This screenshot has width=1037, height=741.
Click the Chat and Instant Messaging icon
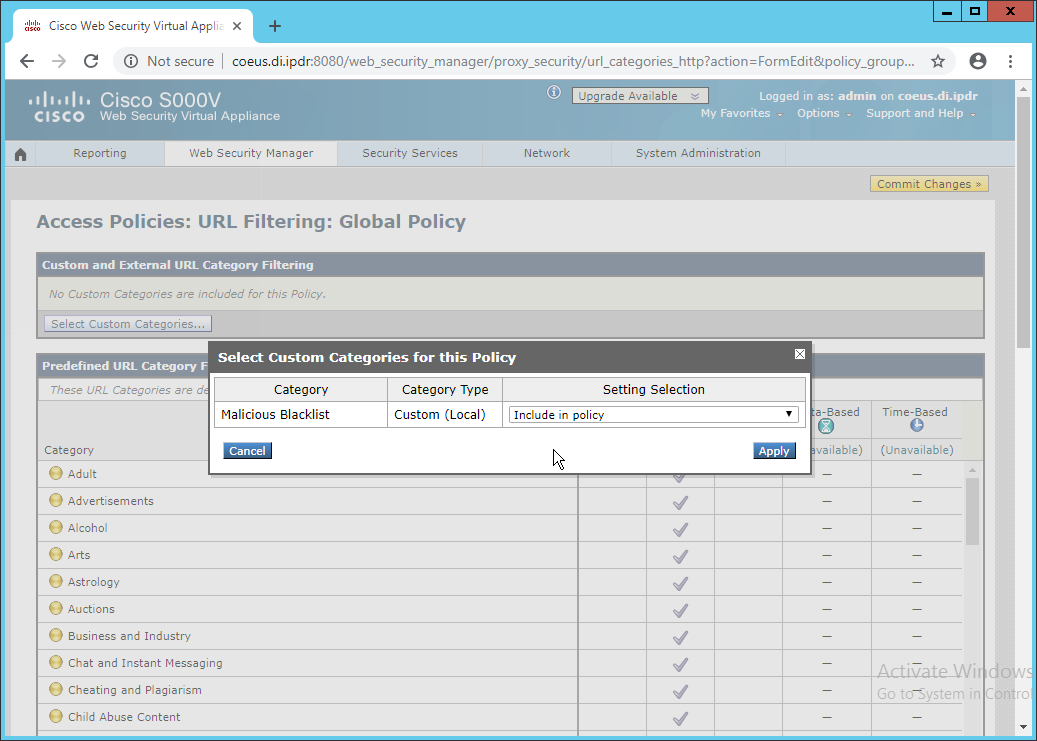coord(56,662)
